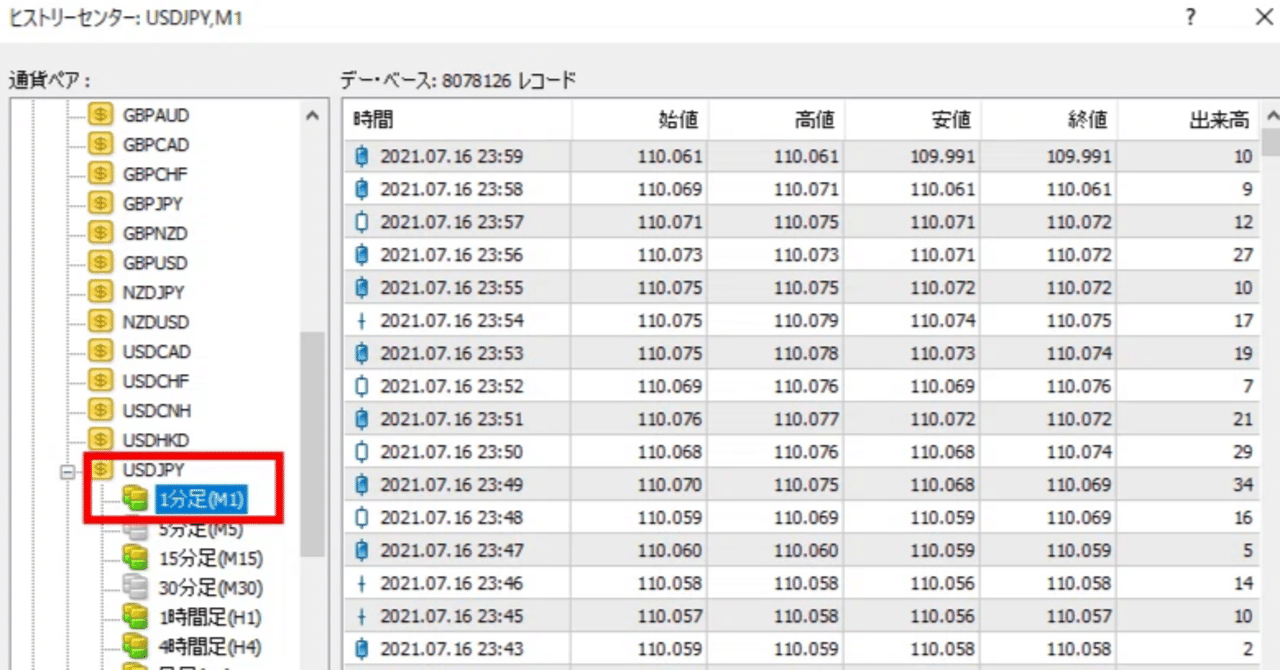The width and height of the screenshot is (1280, 670).
Task: Click the candle icon on row 23:59
Action: [x=362, y=156]
